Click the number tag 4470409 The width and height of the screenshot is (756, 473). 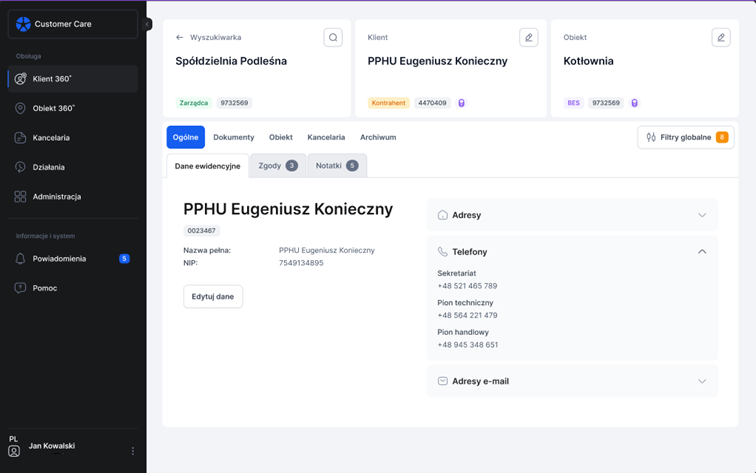click(x=432, y=103)
